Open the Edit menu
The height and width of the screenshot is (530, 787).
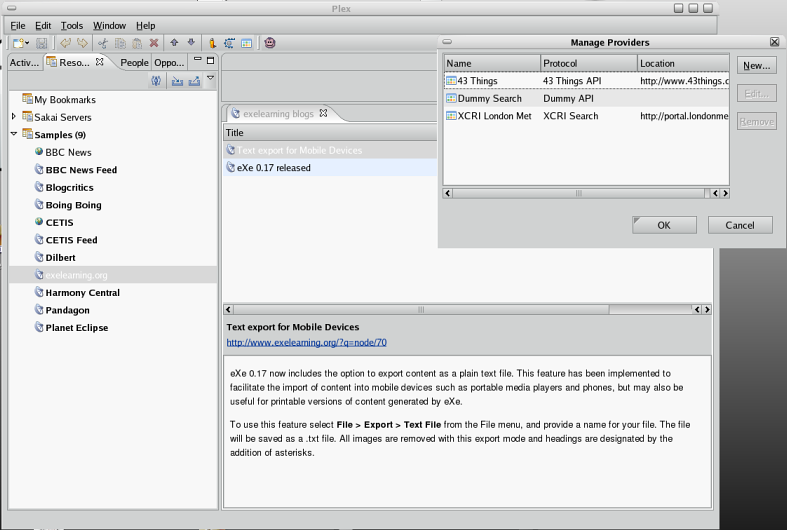coord(43,26)
